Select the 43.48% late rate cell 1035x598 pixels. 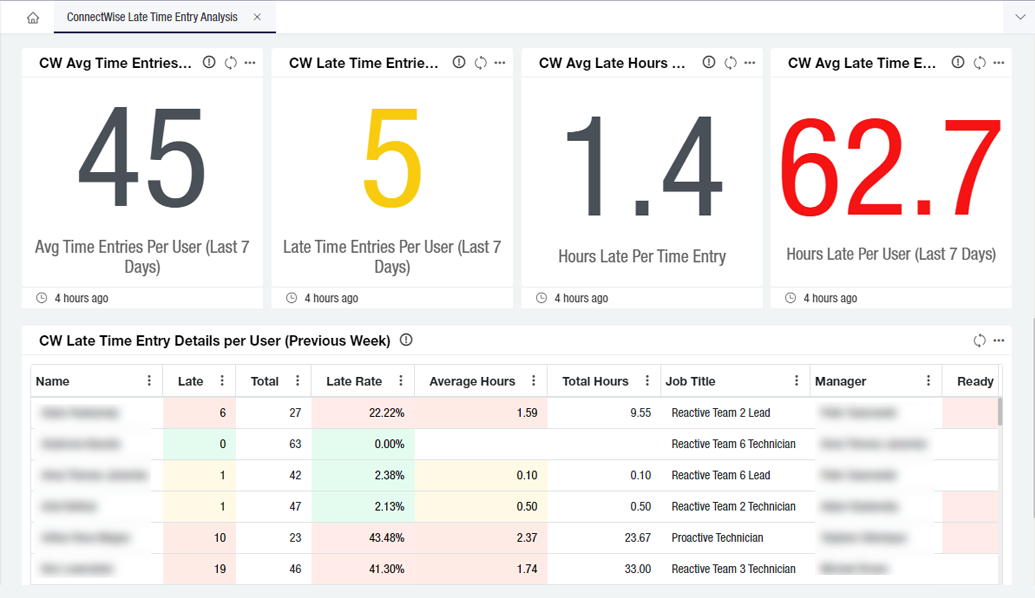tap(363, 537)
